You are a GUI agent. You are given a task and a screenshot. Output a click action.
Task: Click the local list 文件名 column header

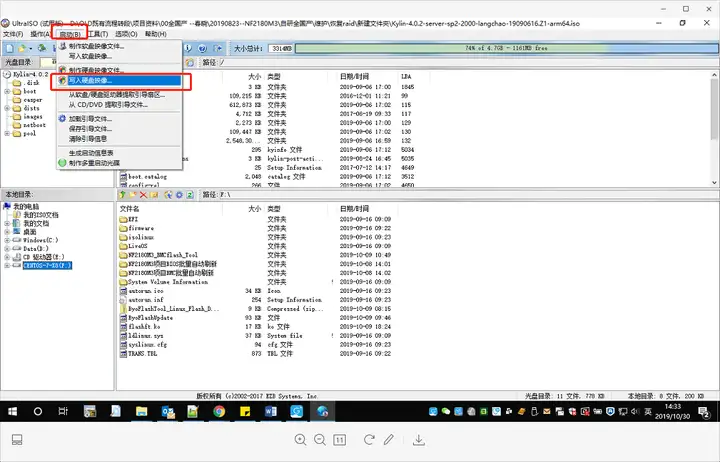169,209
